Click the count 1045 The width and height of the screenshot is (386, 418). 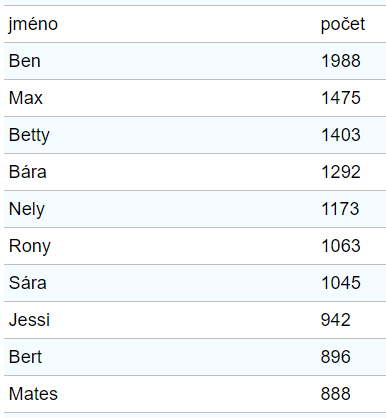(341, 283)
